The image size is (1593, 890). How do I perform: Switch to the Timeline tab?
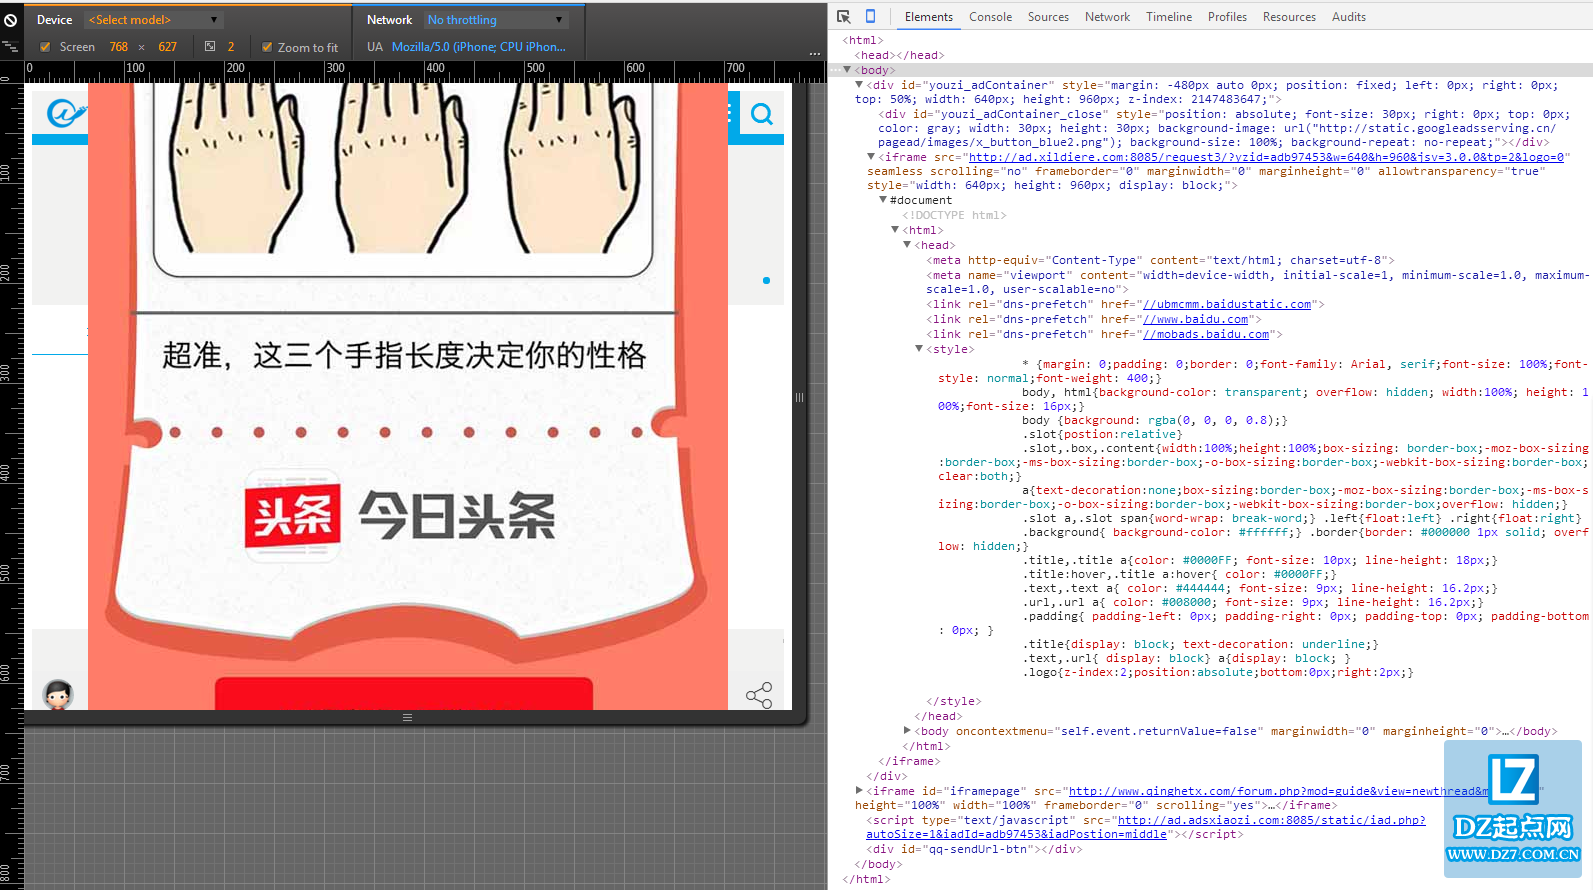[x=1169, y=17]
